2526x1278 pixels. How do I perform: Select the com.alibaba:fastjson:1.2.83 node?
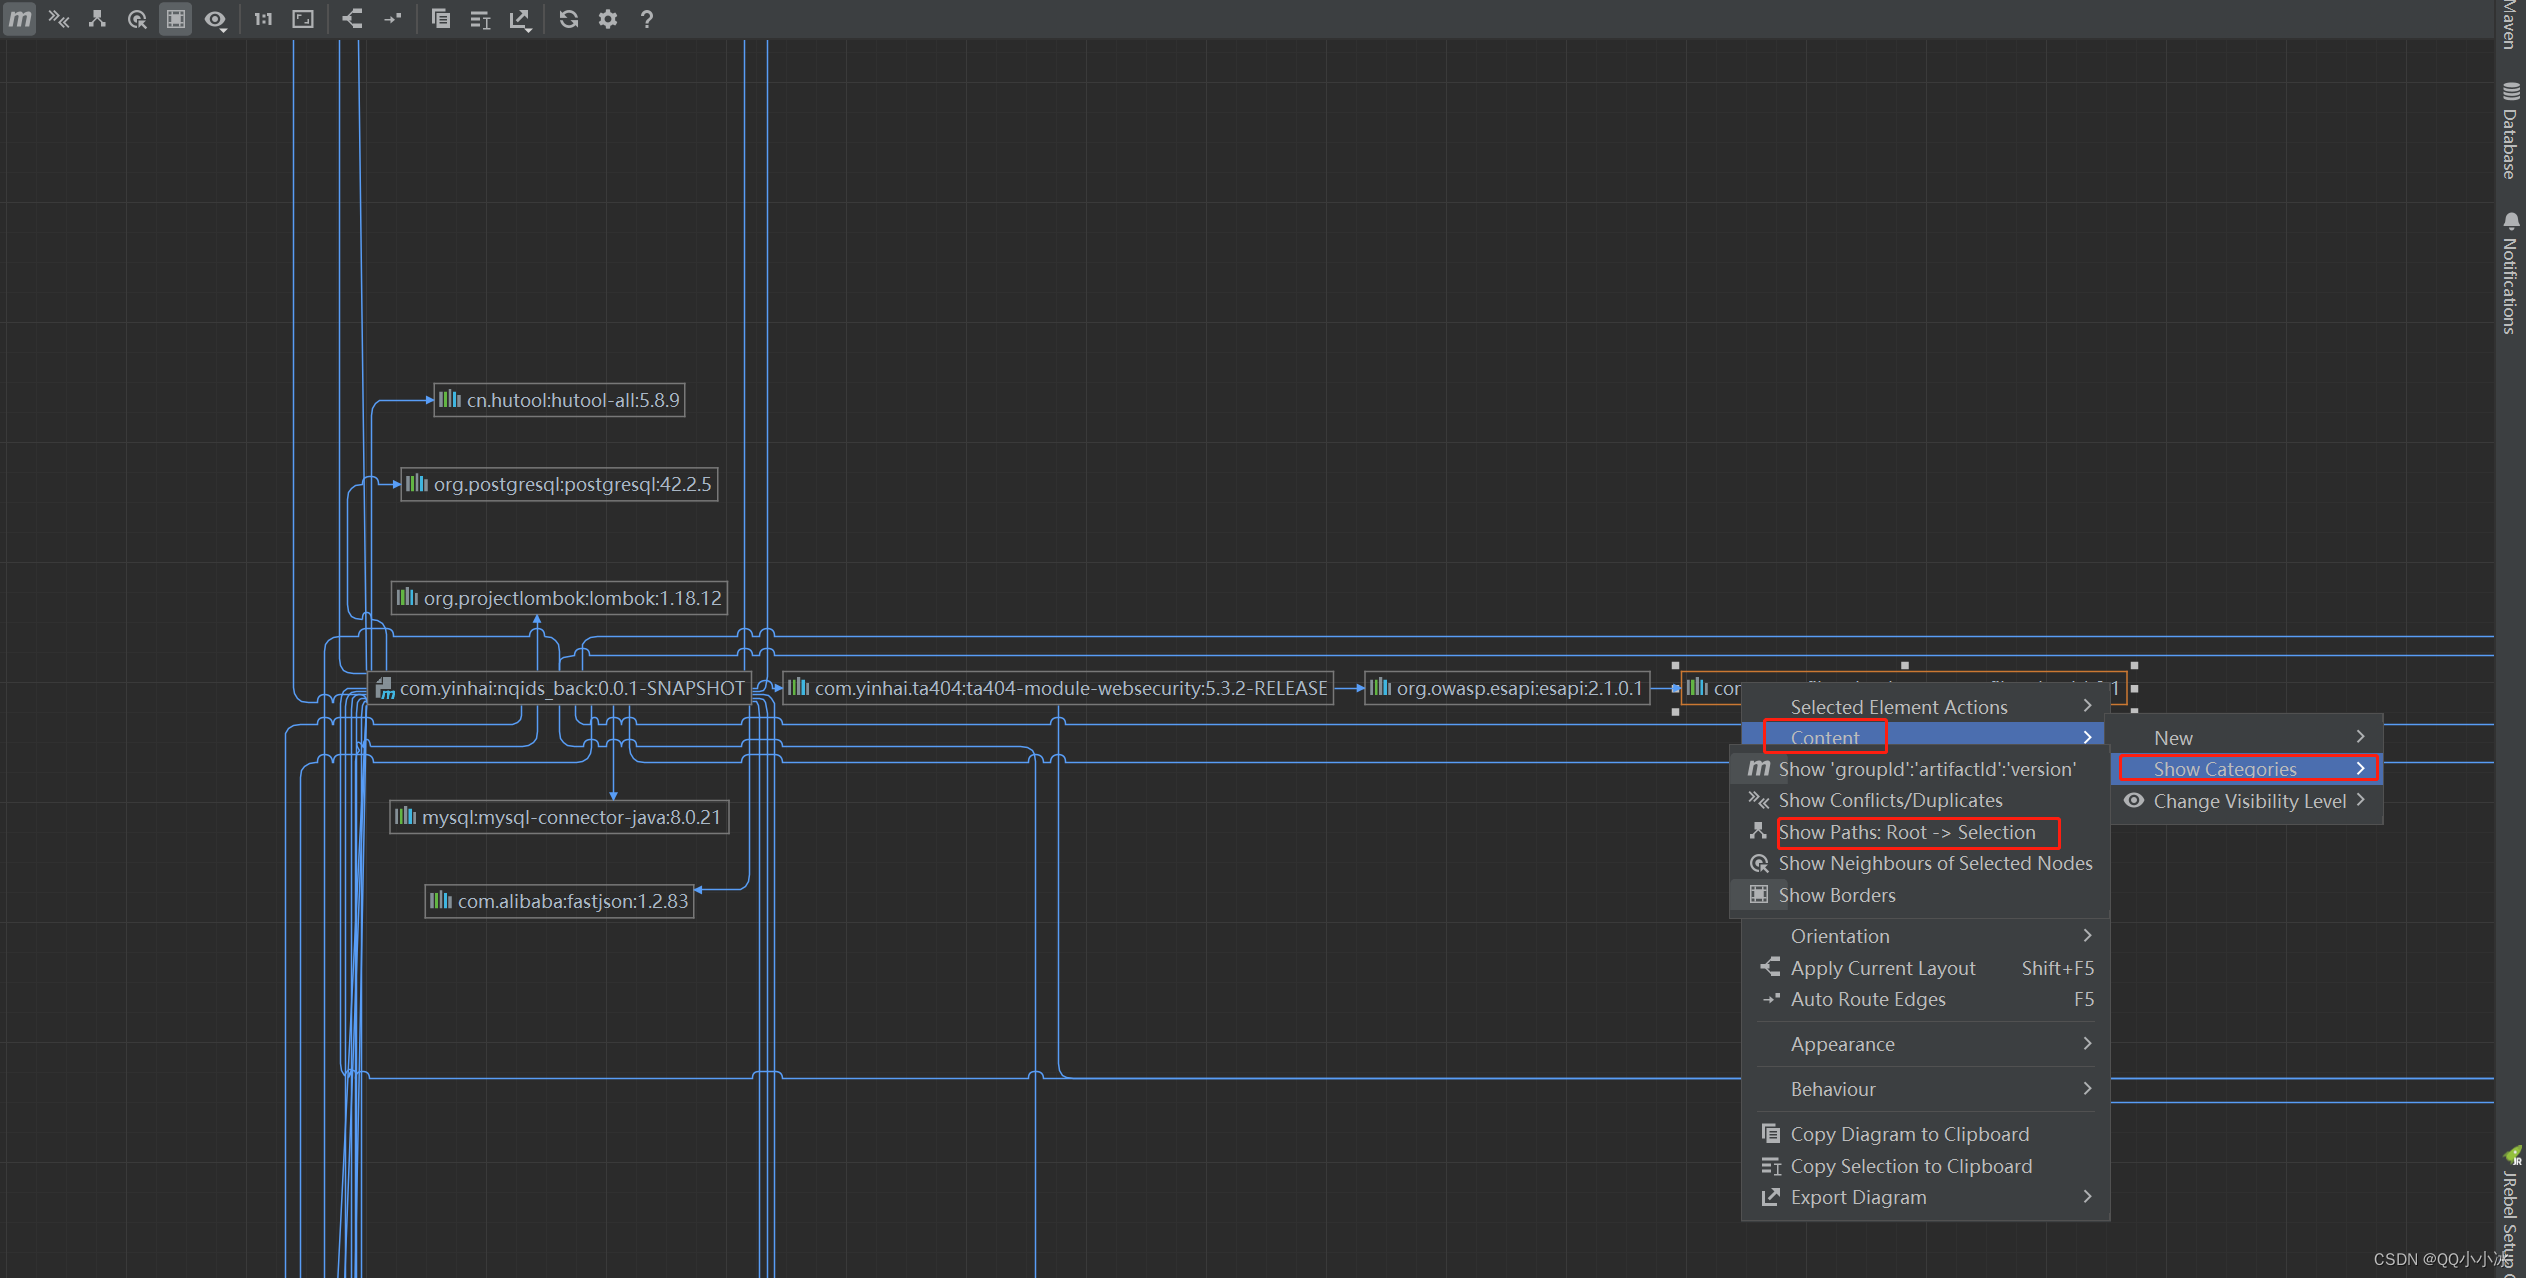click(560, 901)
